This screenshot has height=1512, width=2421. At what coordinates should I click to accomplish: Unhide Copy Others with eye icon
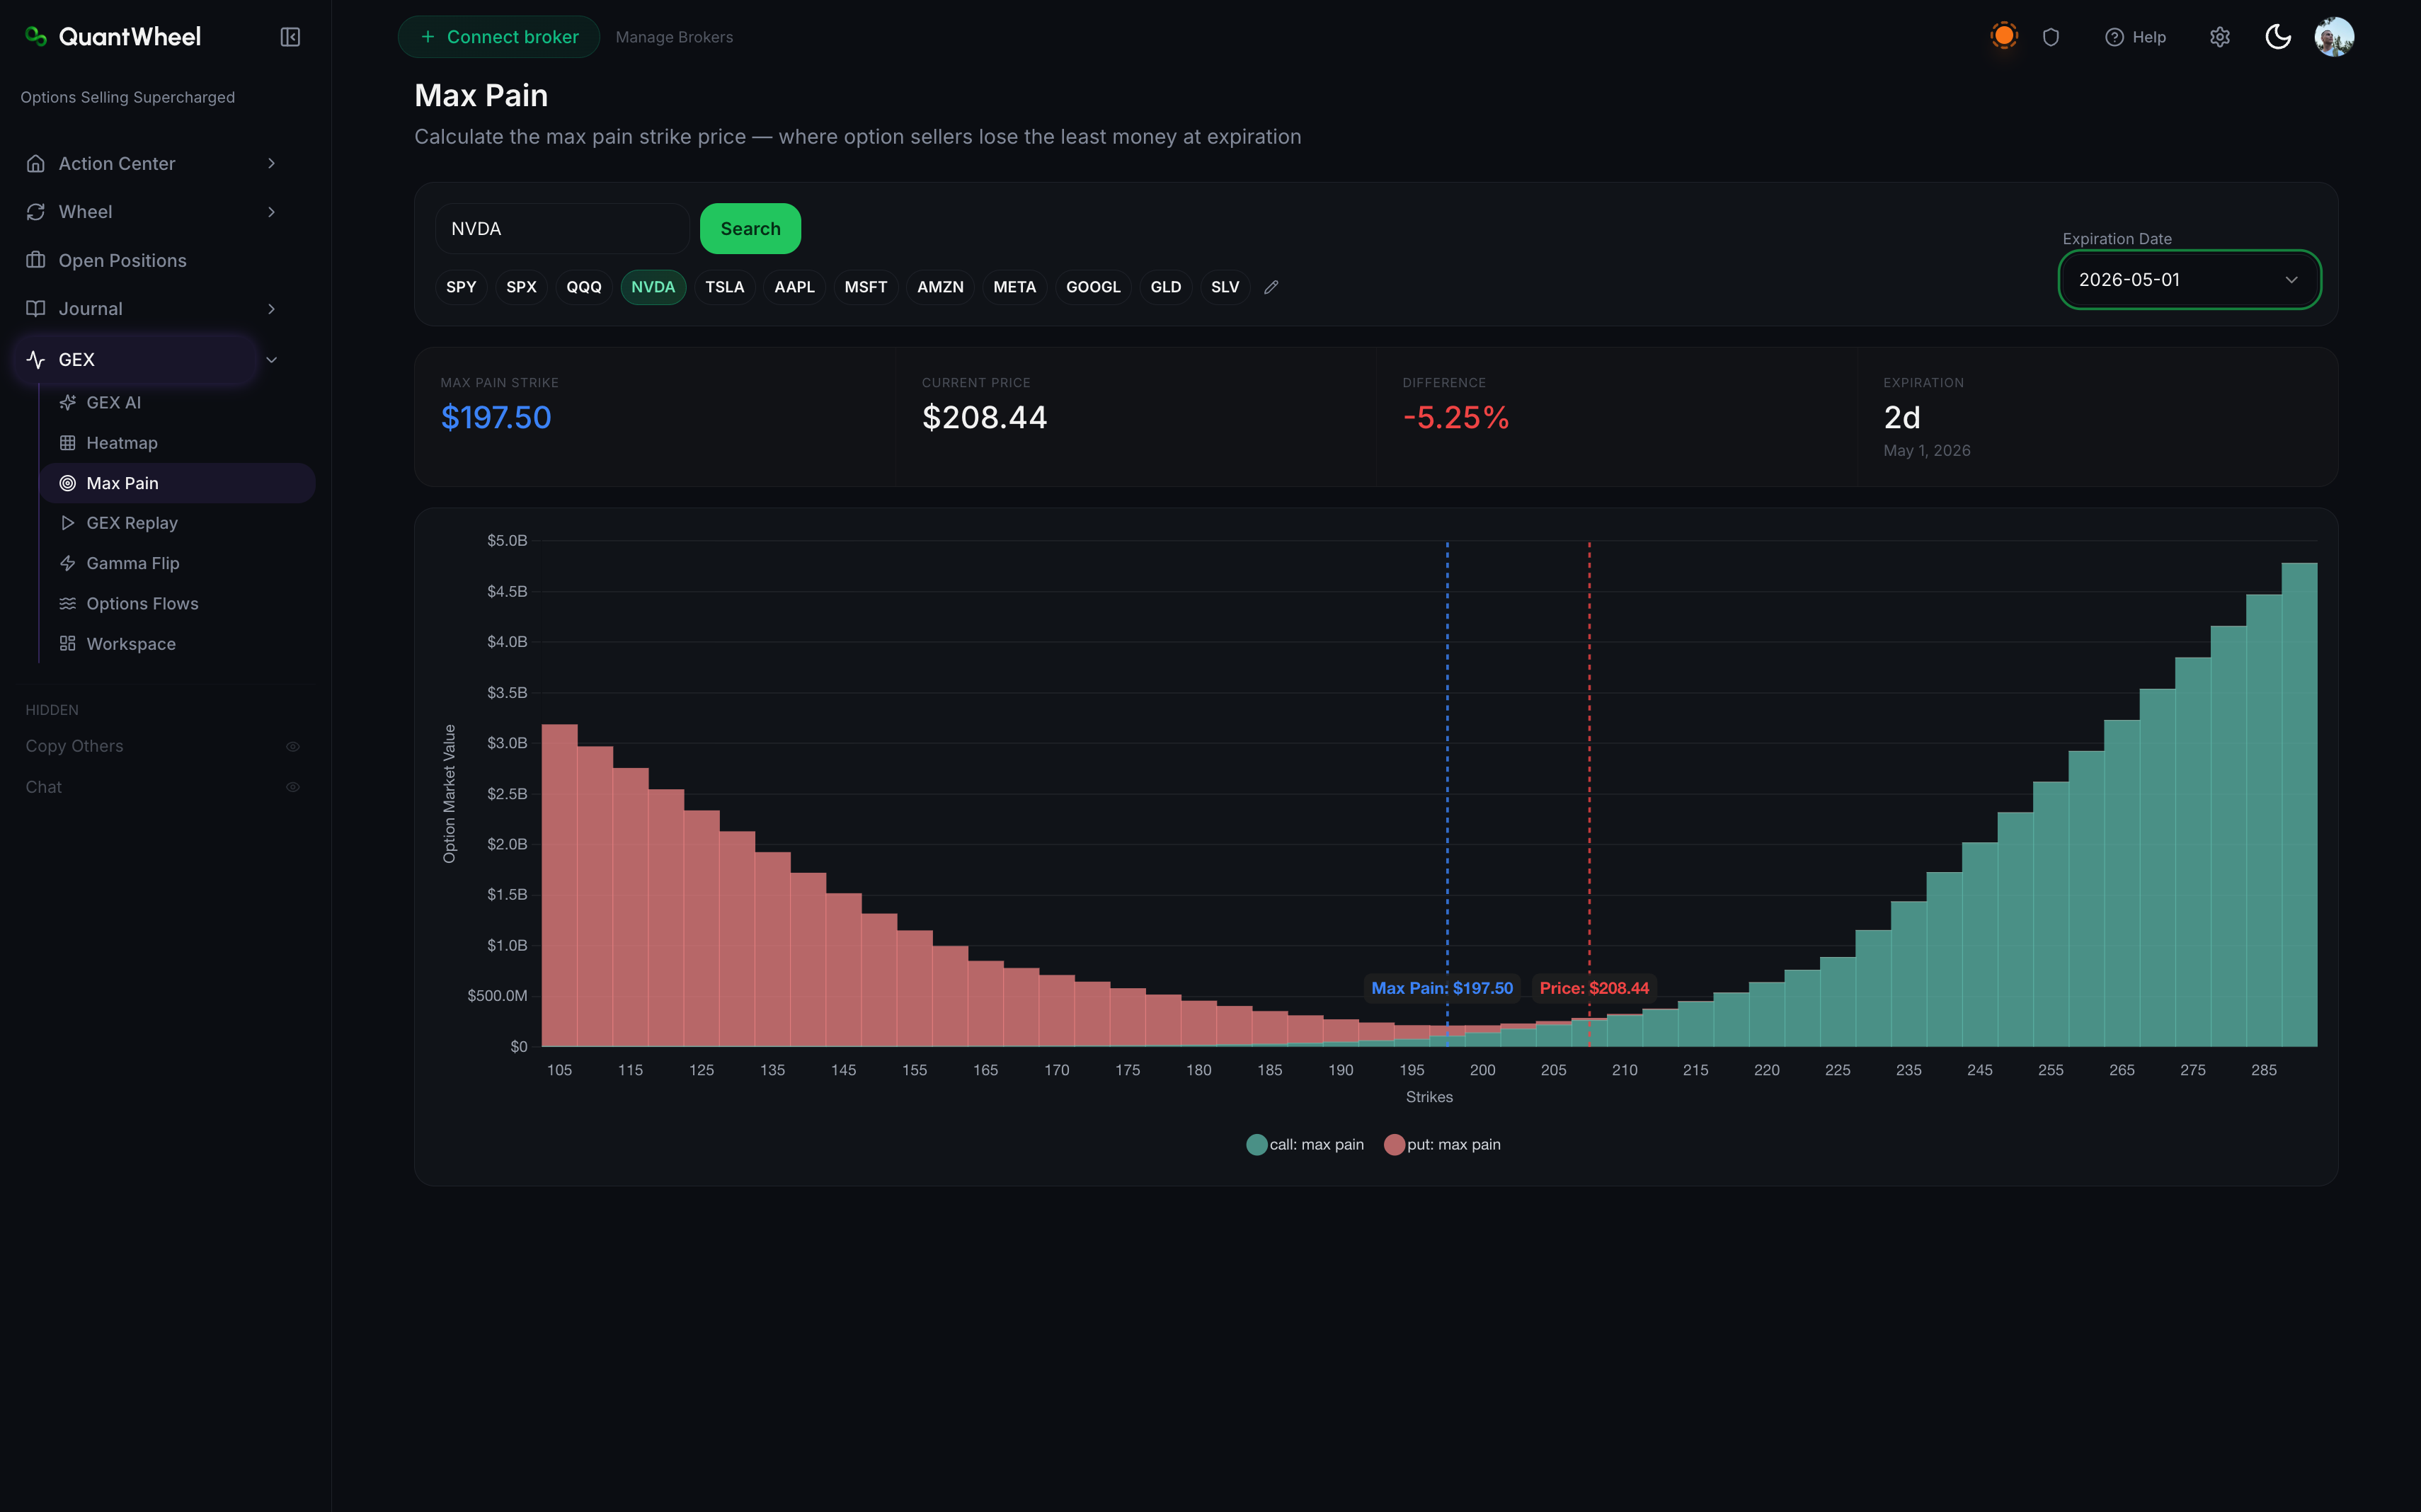pyautogui.click(x=293, y=747)
